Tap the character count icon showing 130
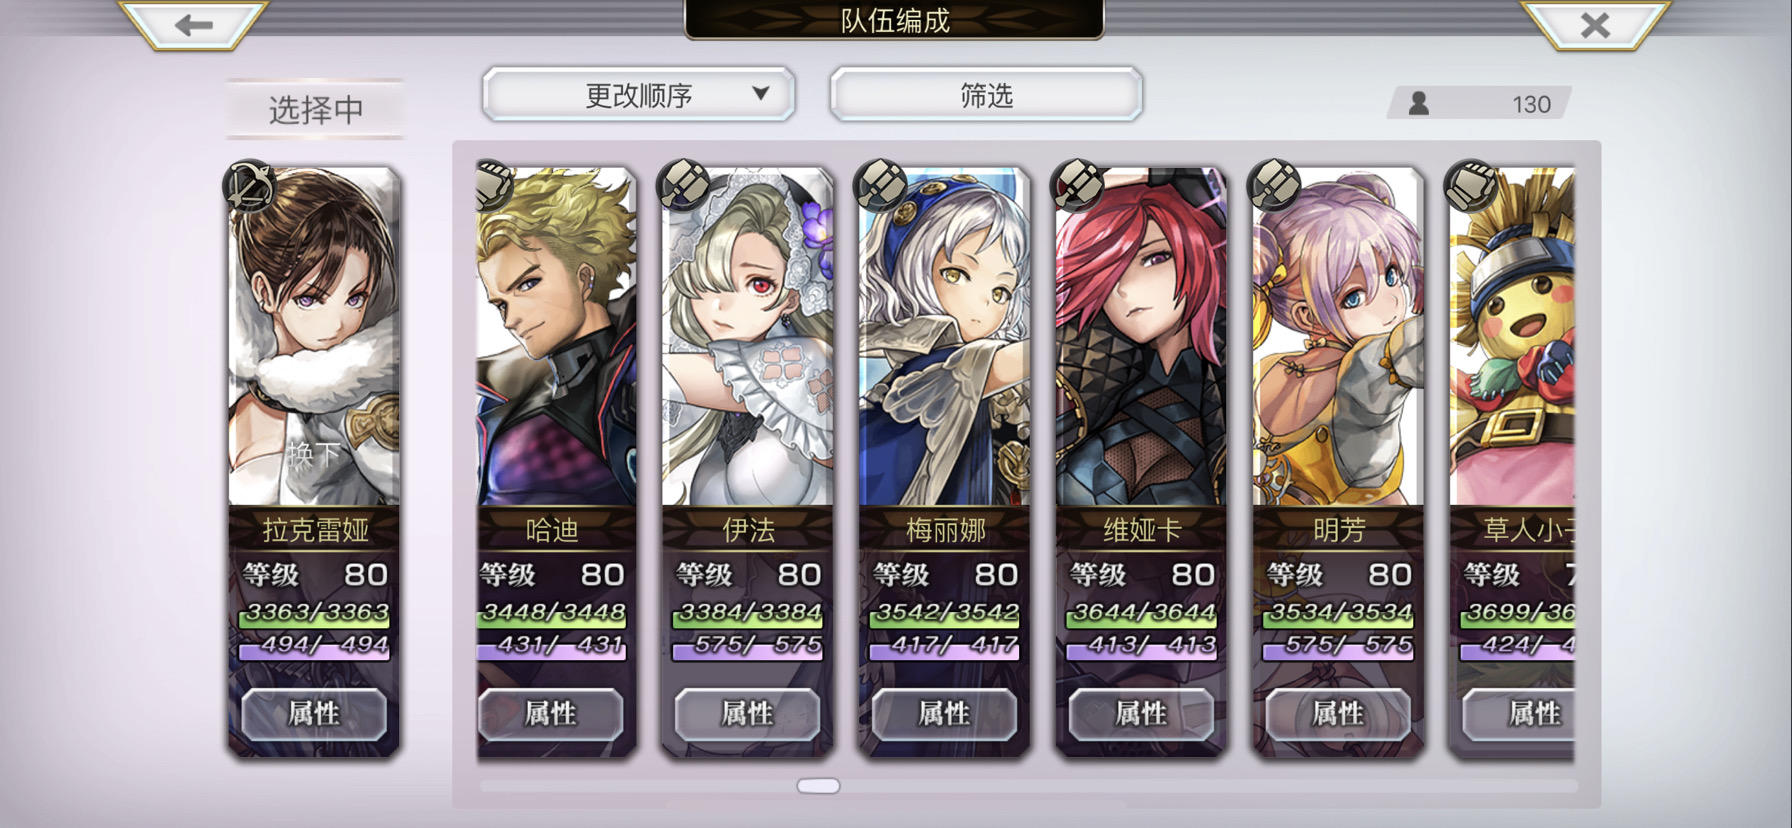1792x828 pixels. point(1418,103)
